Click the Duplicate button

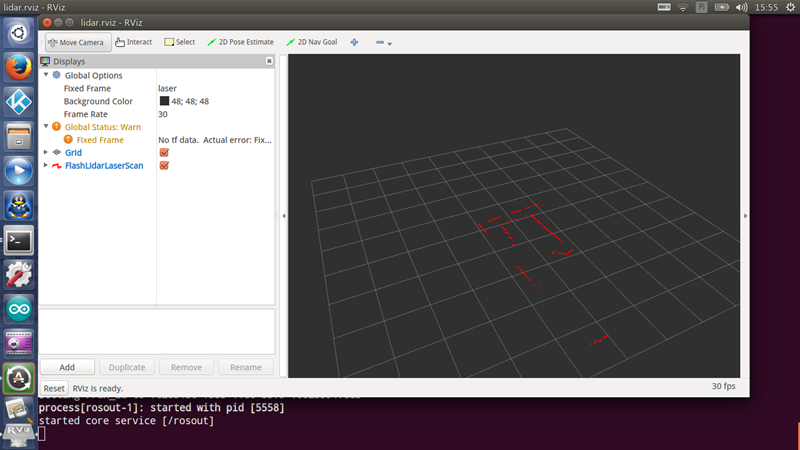127,367
